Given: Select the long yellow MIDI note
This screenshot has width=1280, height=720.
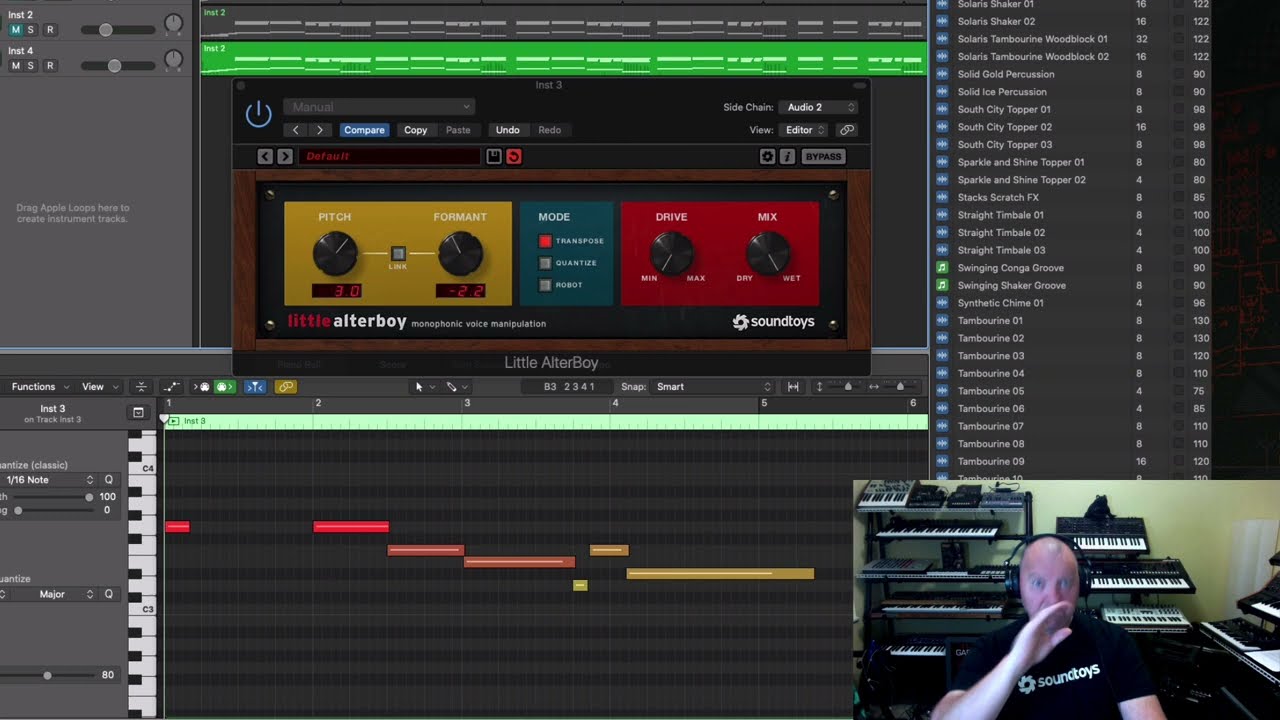Looking at the screenshot, I should pyautogui.click(x=720, y=574).
